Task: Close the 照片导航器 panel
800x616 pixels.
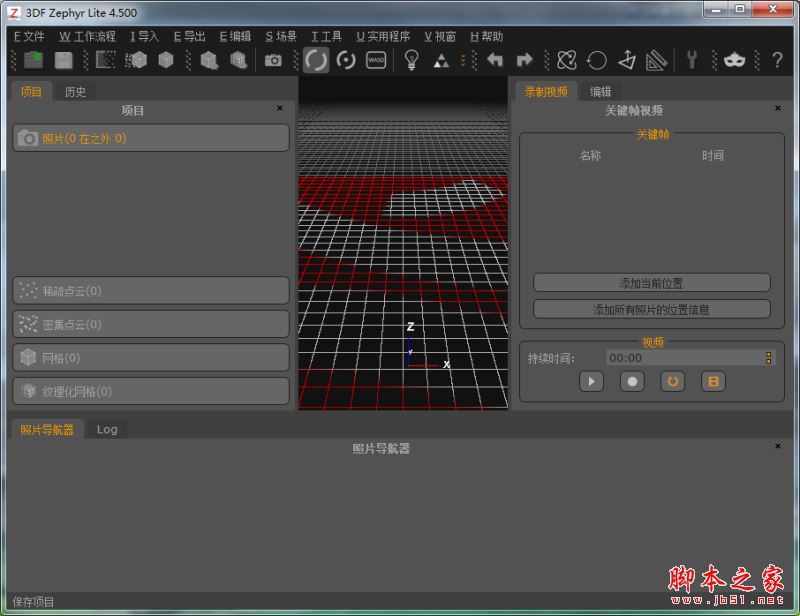Action: coord(778,446)
